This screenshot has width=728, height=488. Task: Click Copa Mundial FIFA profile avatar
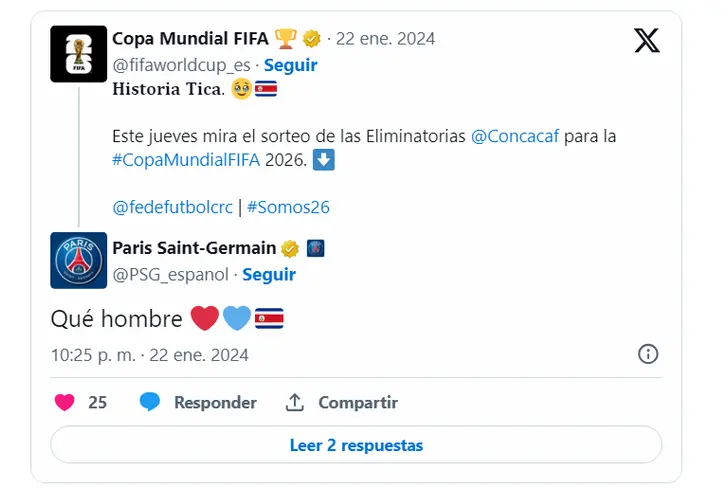[78, 54]
